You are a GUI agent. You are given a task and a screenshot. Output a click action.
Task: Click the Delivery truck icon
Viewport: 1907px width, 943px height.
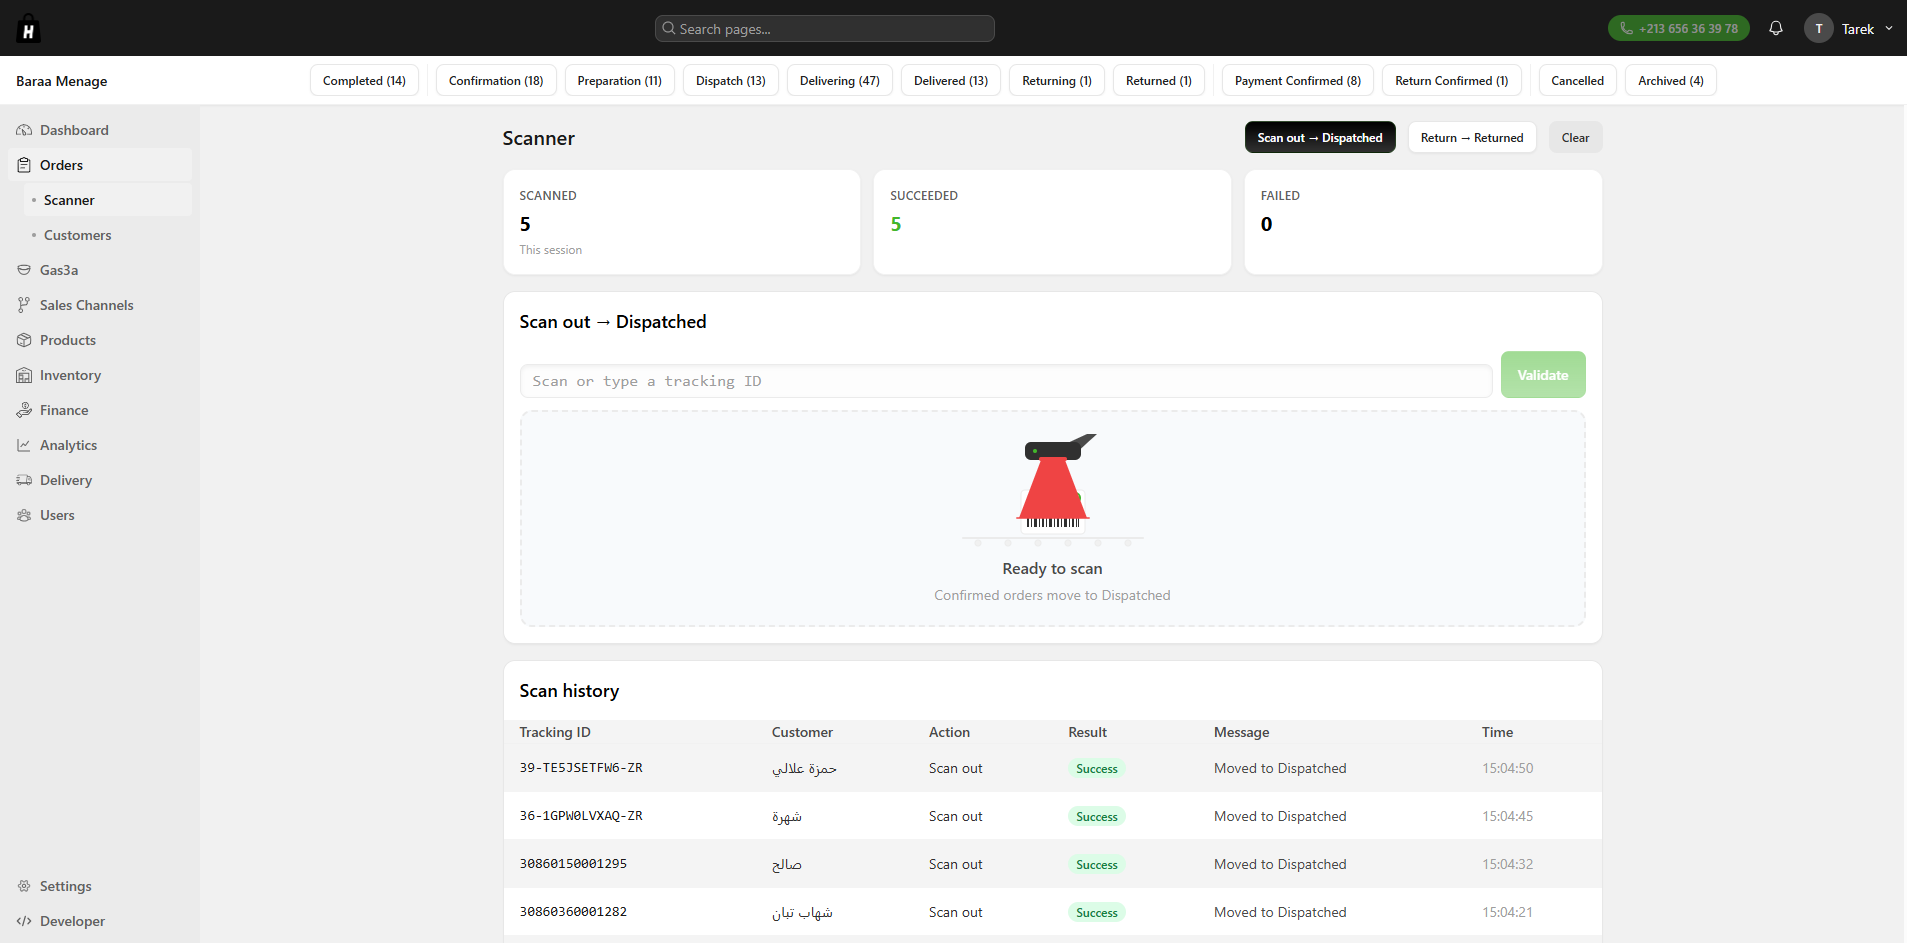[x=24, y=480]
